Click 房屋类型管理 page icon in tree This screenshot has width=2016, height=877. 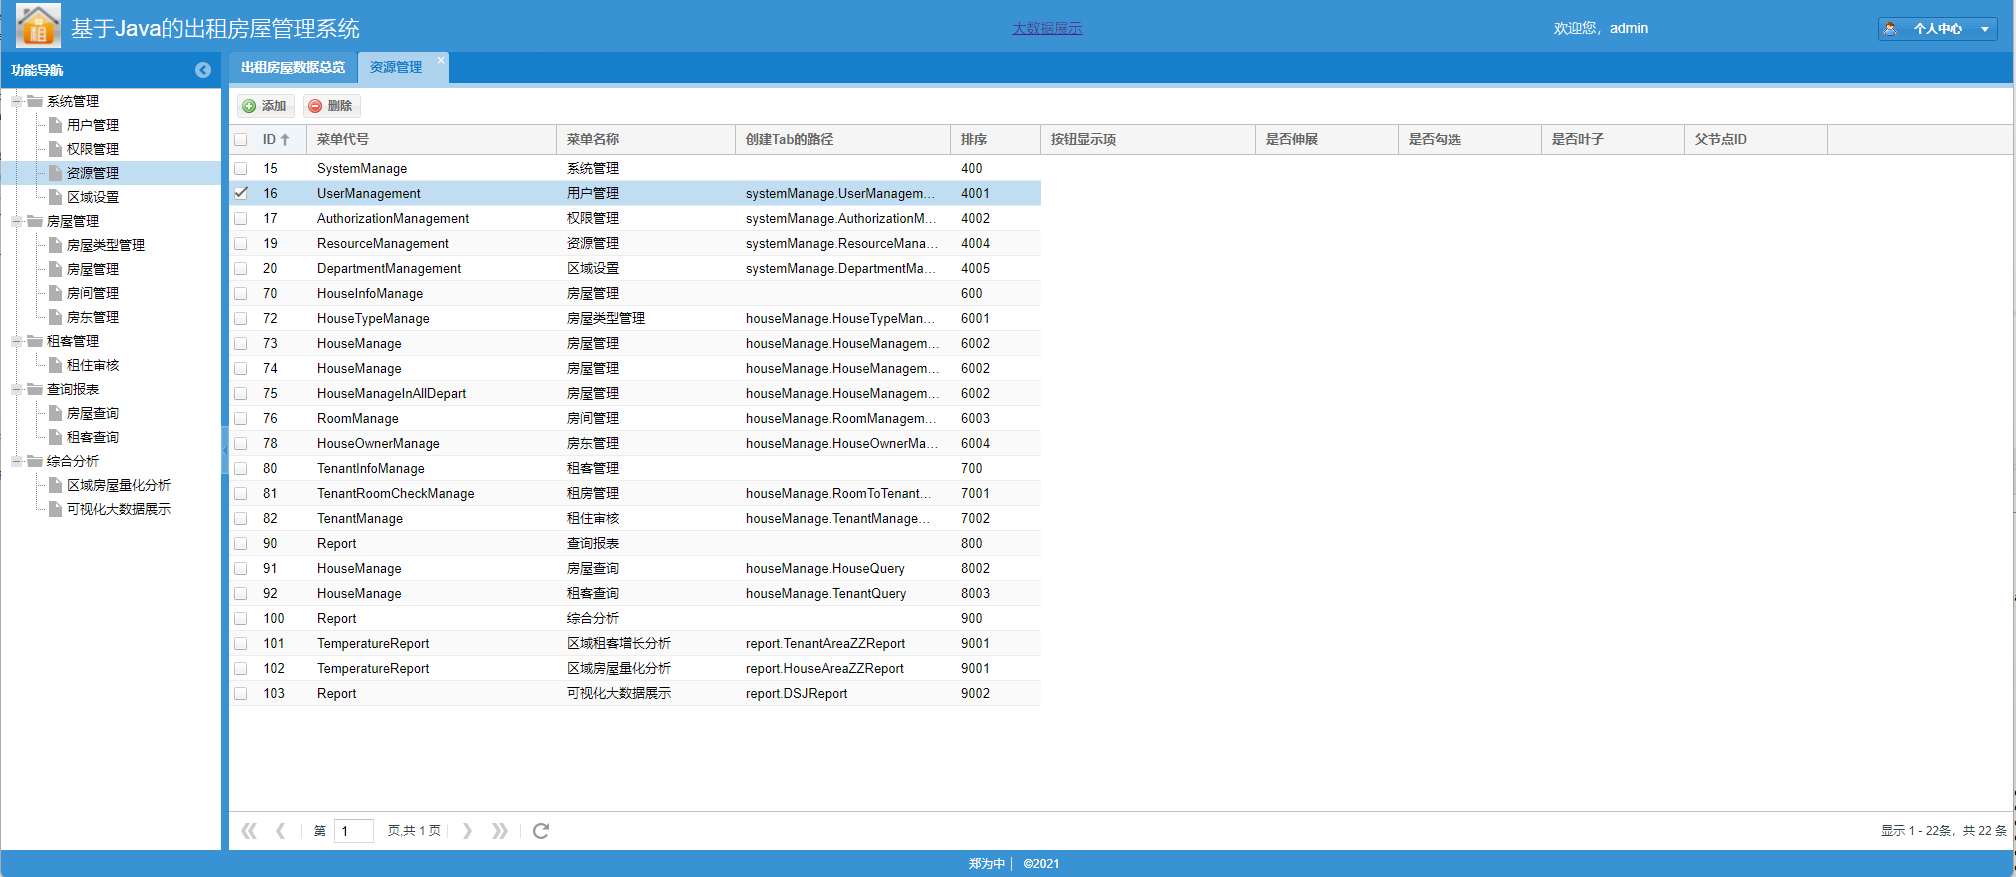[56, 245]
